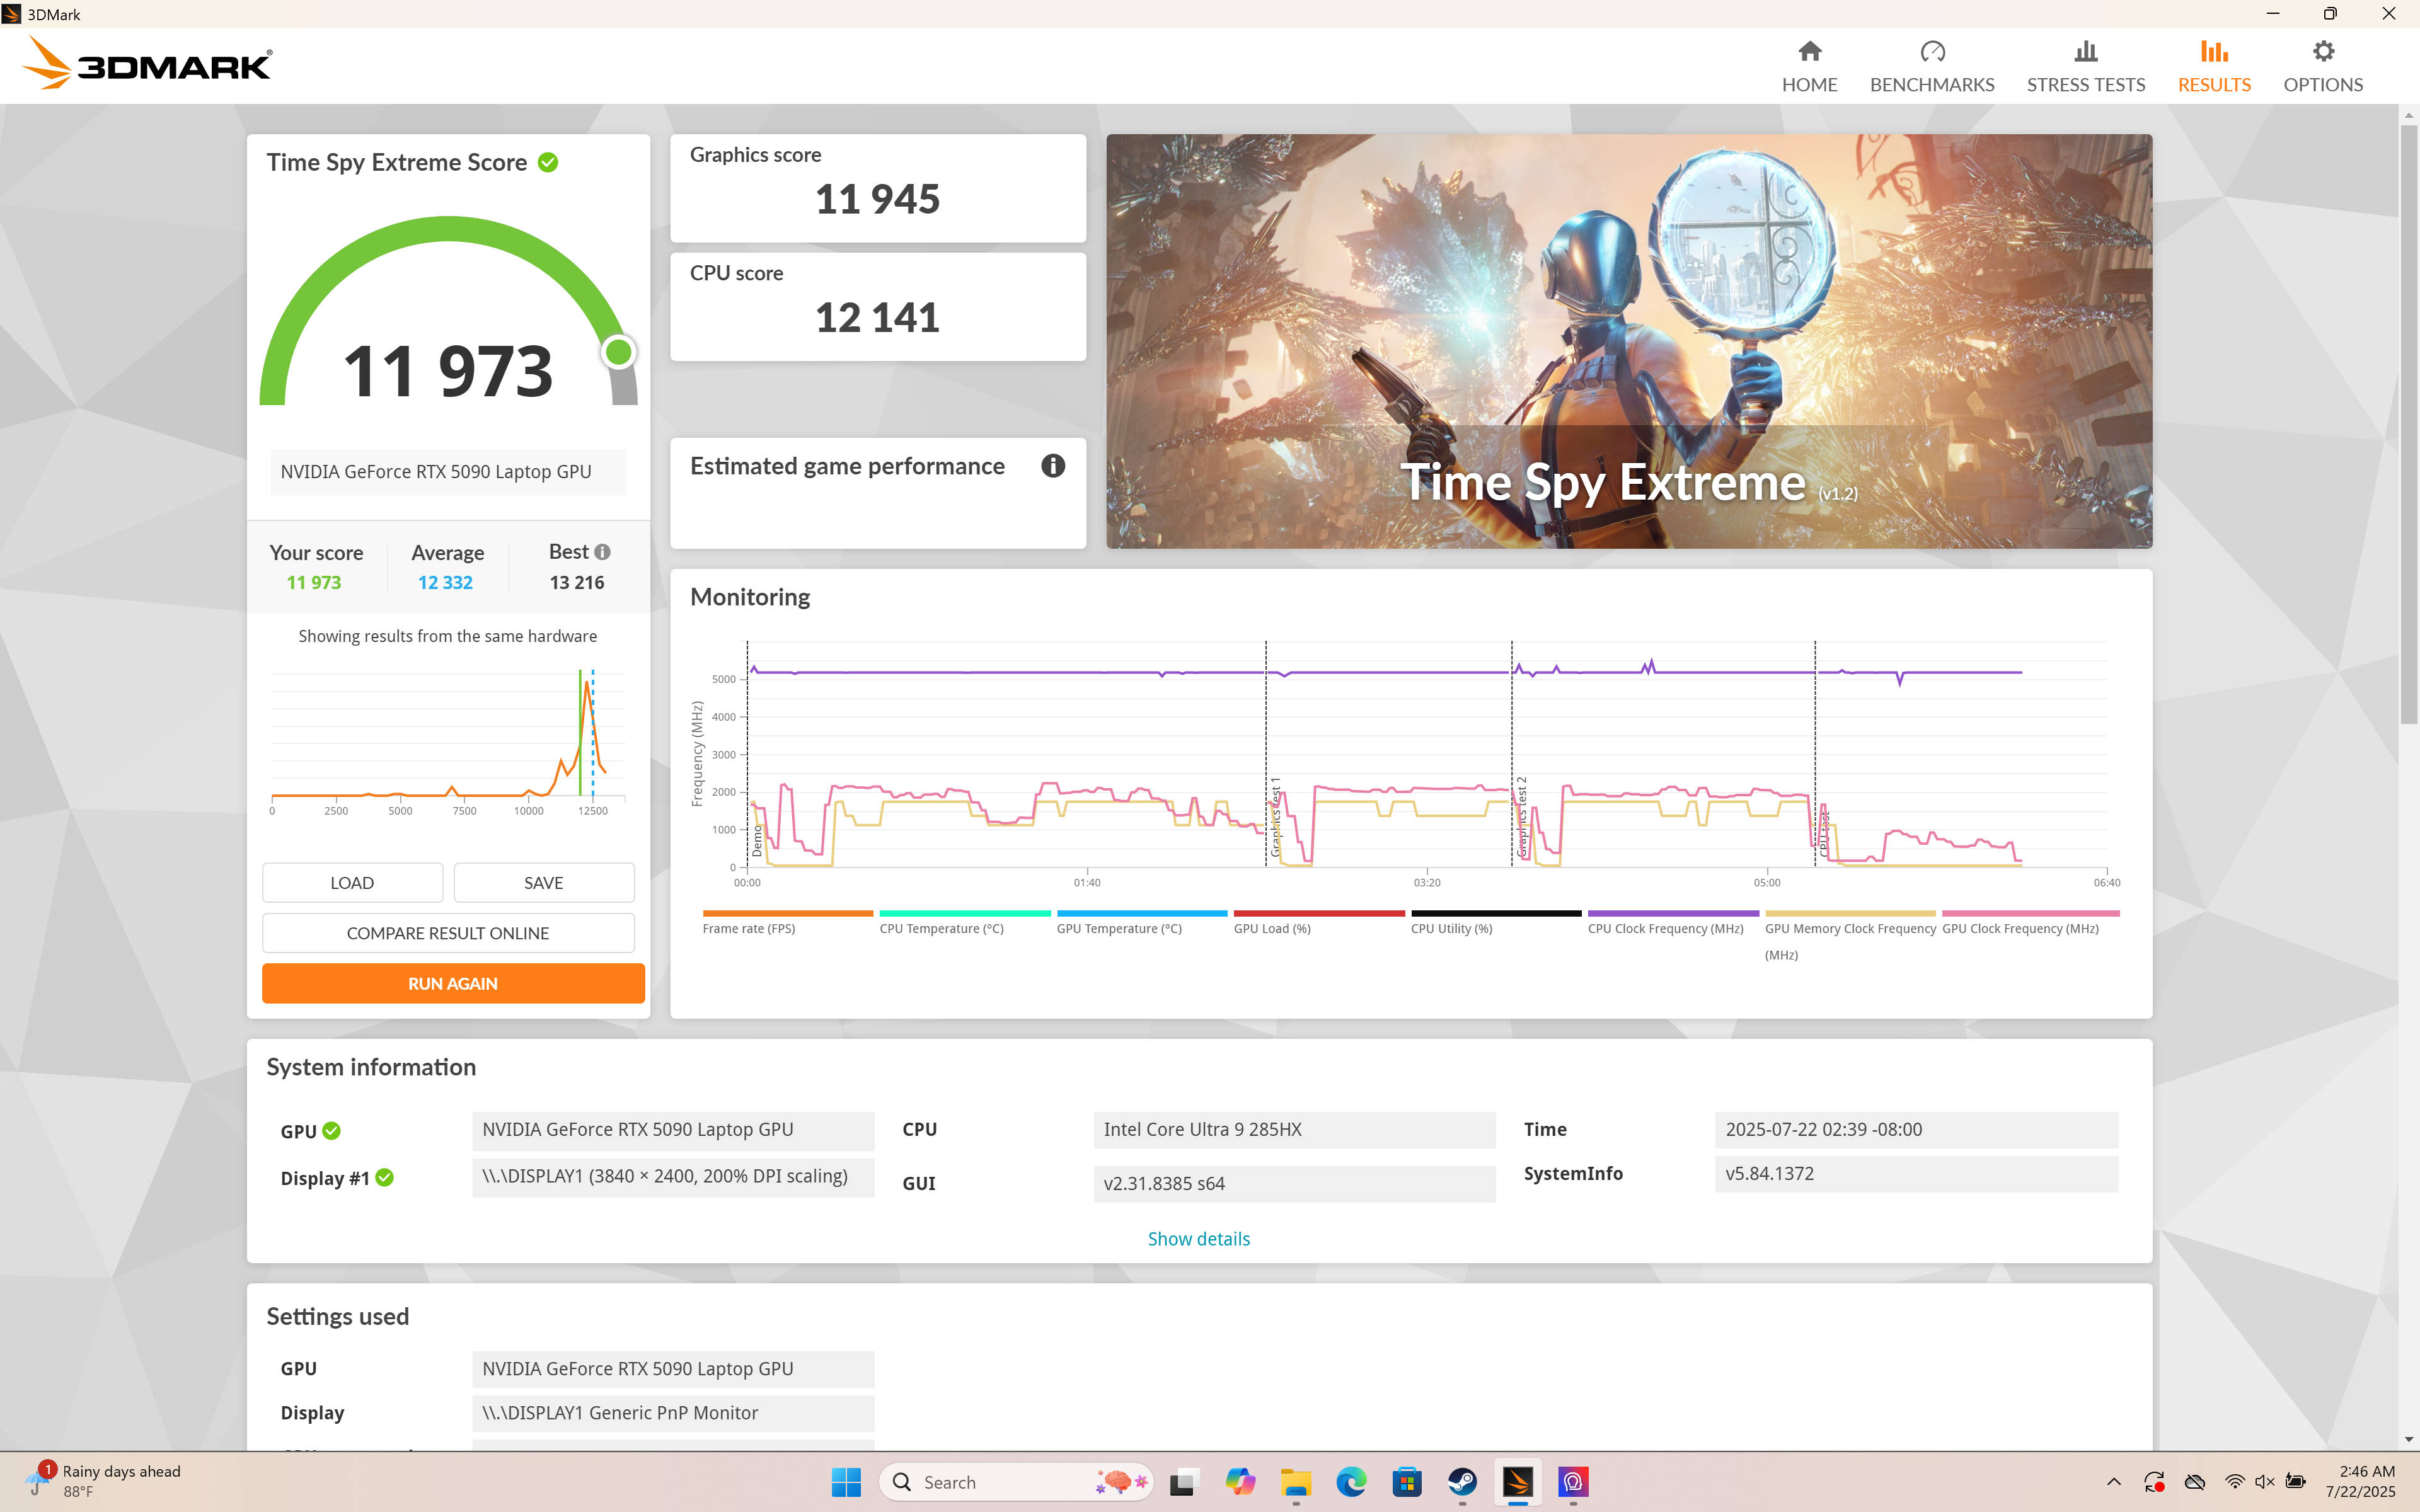Click the purple app icon in the taskbar
2420x1512 pixels.
pyautogui.click(x=1573, y=1482)
